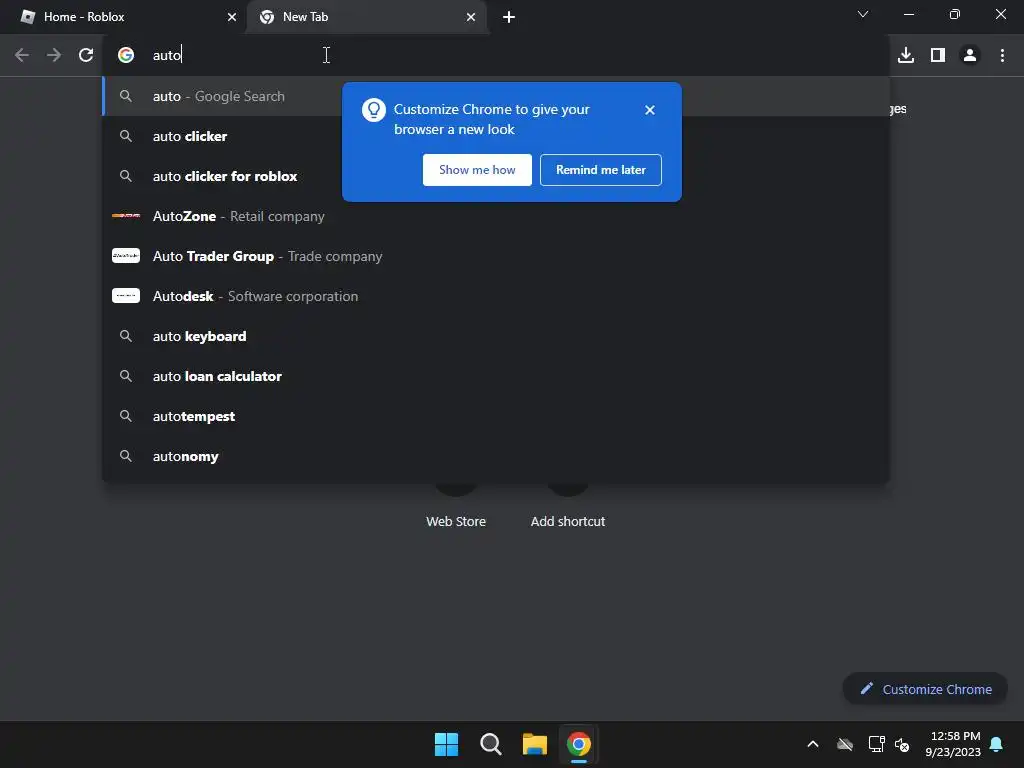Viewport: 1024px width, 768px height.
Task: Click the Chrome taskbar icon
Action: [x=579, y=744]
